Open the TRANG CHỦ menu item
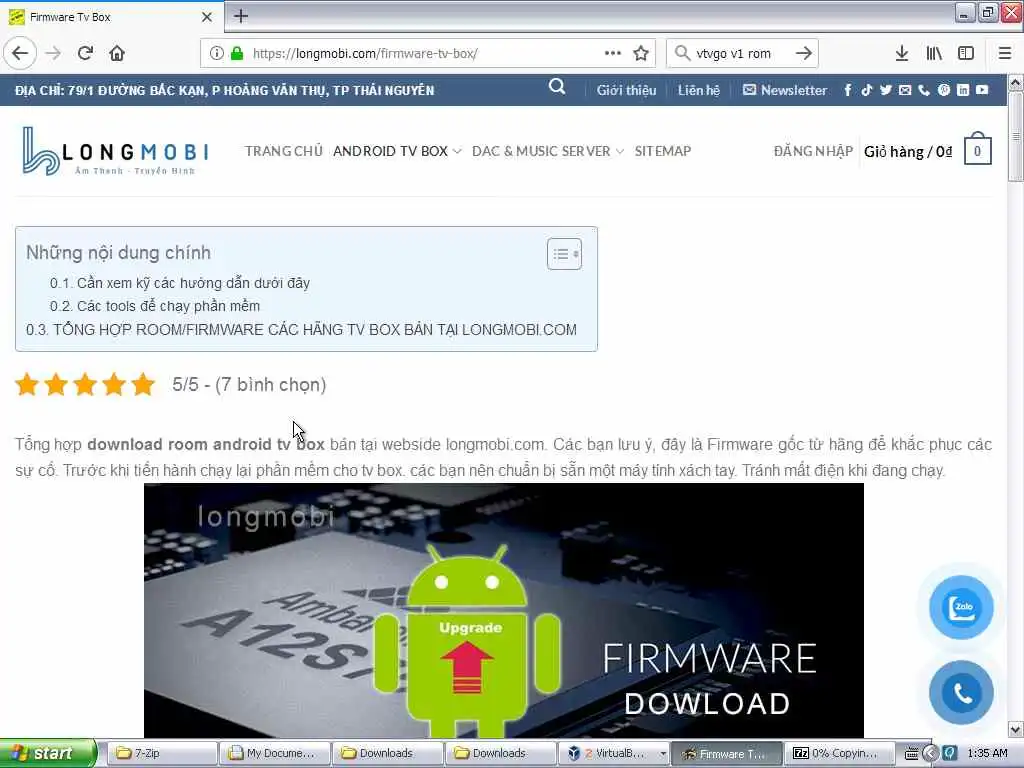The height and width of the screenshot is (768, 1024). tap(283, 152)
